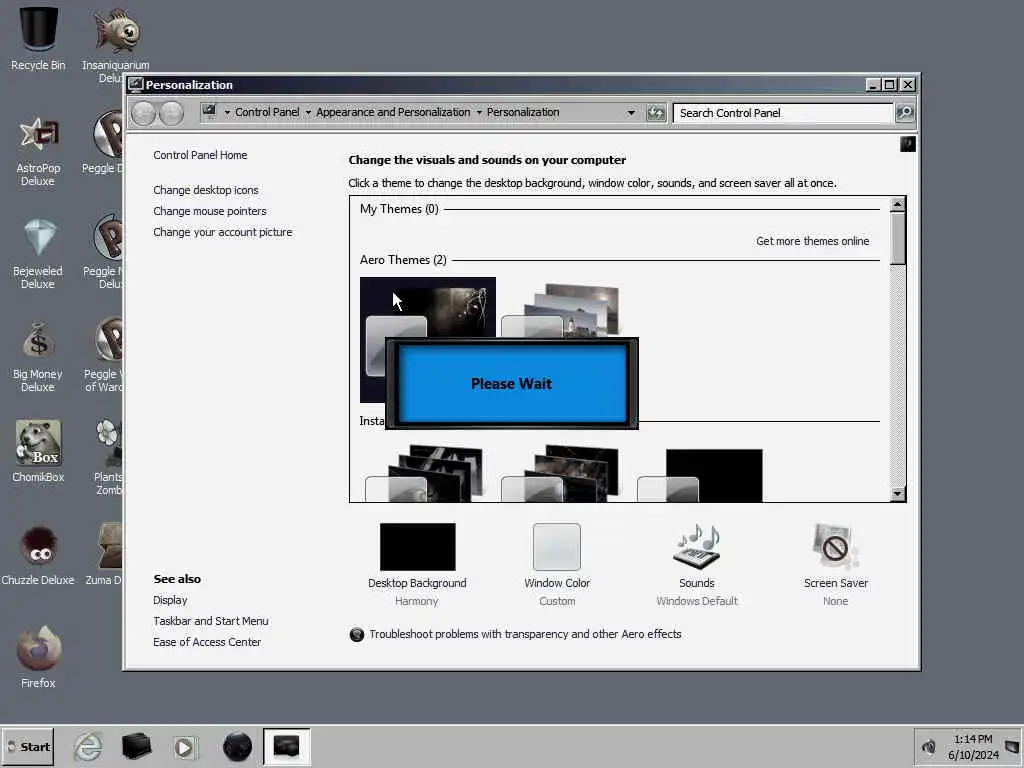
Task: Click the theme list scroll up arrow
Action: (897, 204)
